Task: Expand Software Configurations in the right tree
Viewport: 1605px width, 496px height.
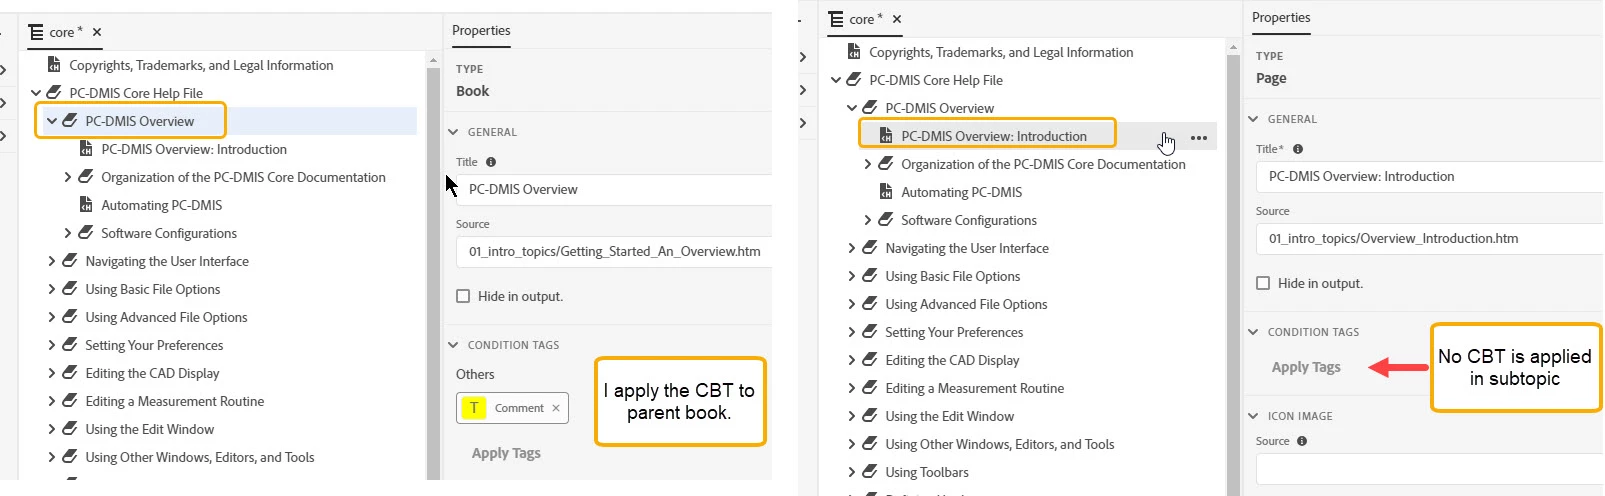Action: [x=868, y=220]
